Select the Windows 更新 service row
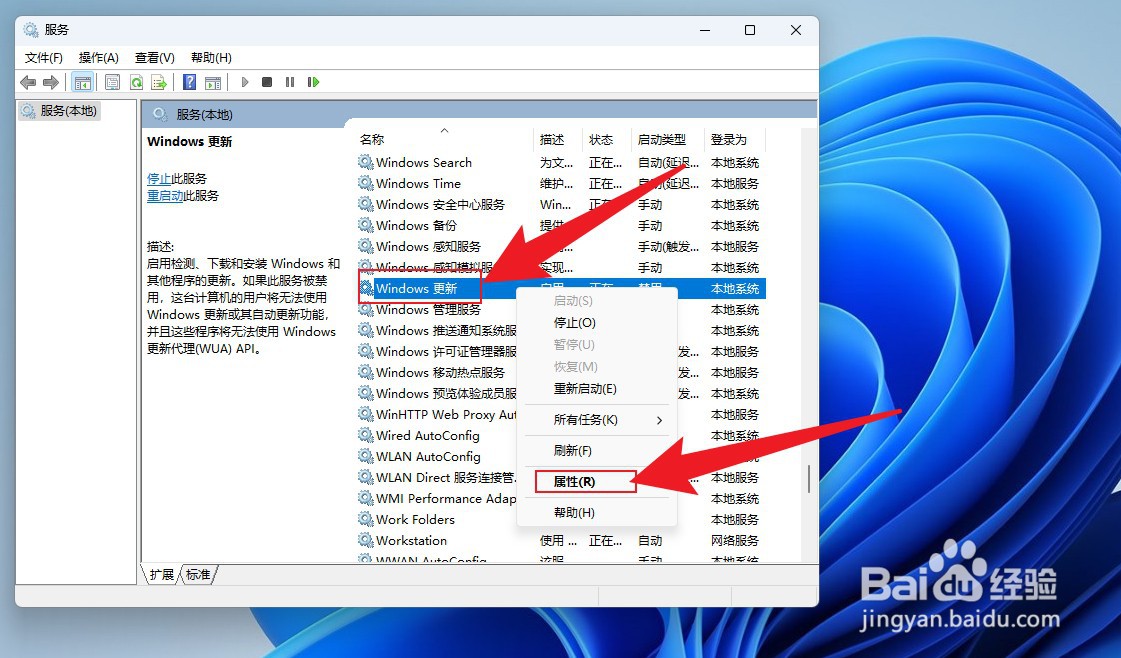This screenshot has height=658, width=1121. [561, 288]
